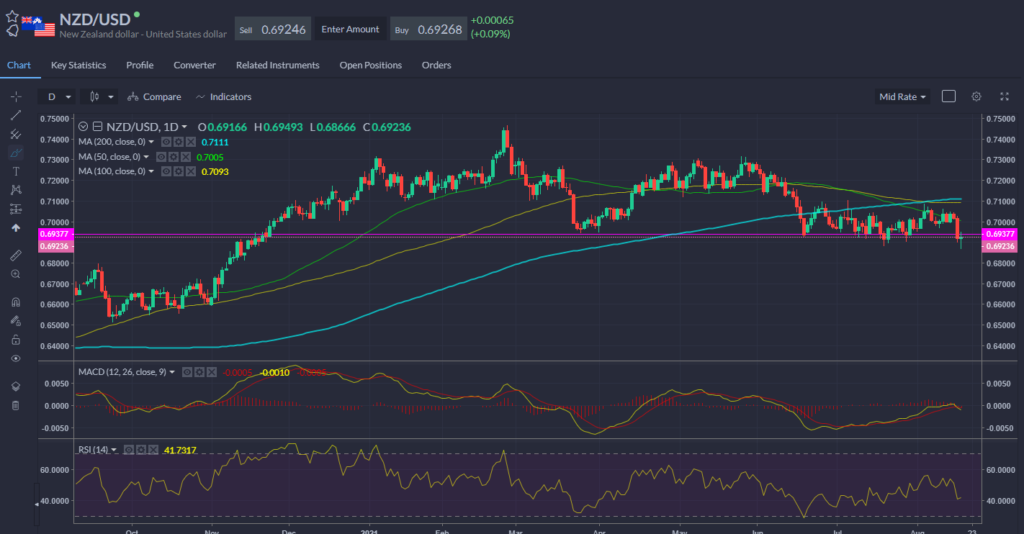Open MA 50 indicator settings

click(x=173, y=157)
